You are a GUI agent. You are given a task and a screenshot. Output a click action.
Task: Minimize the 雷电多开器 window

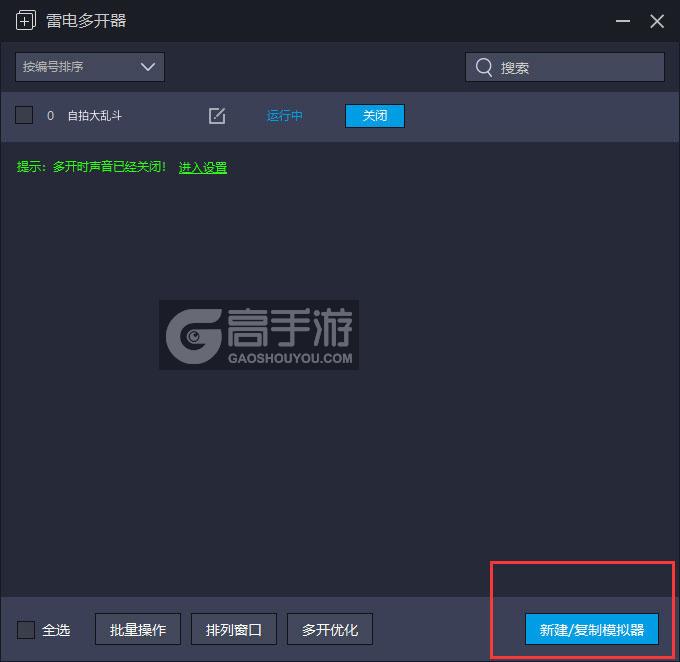(x=623, y=21)
